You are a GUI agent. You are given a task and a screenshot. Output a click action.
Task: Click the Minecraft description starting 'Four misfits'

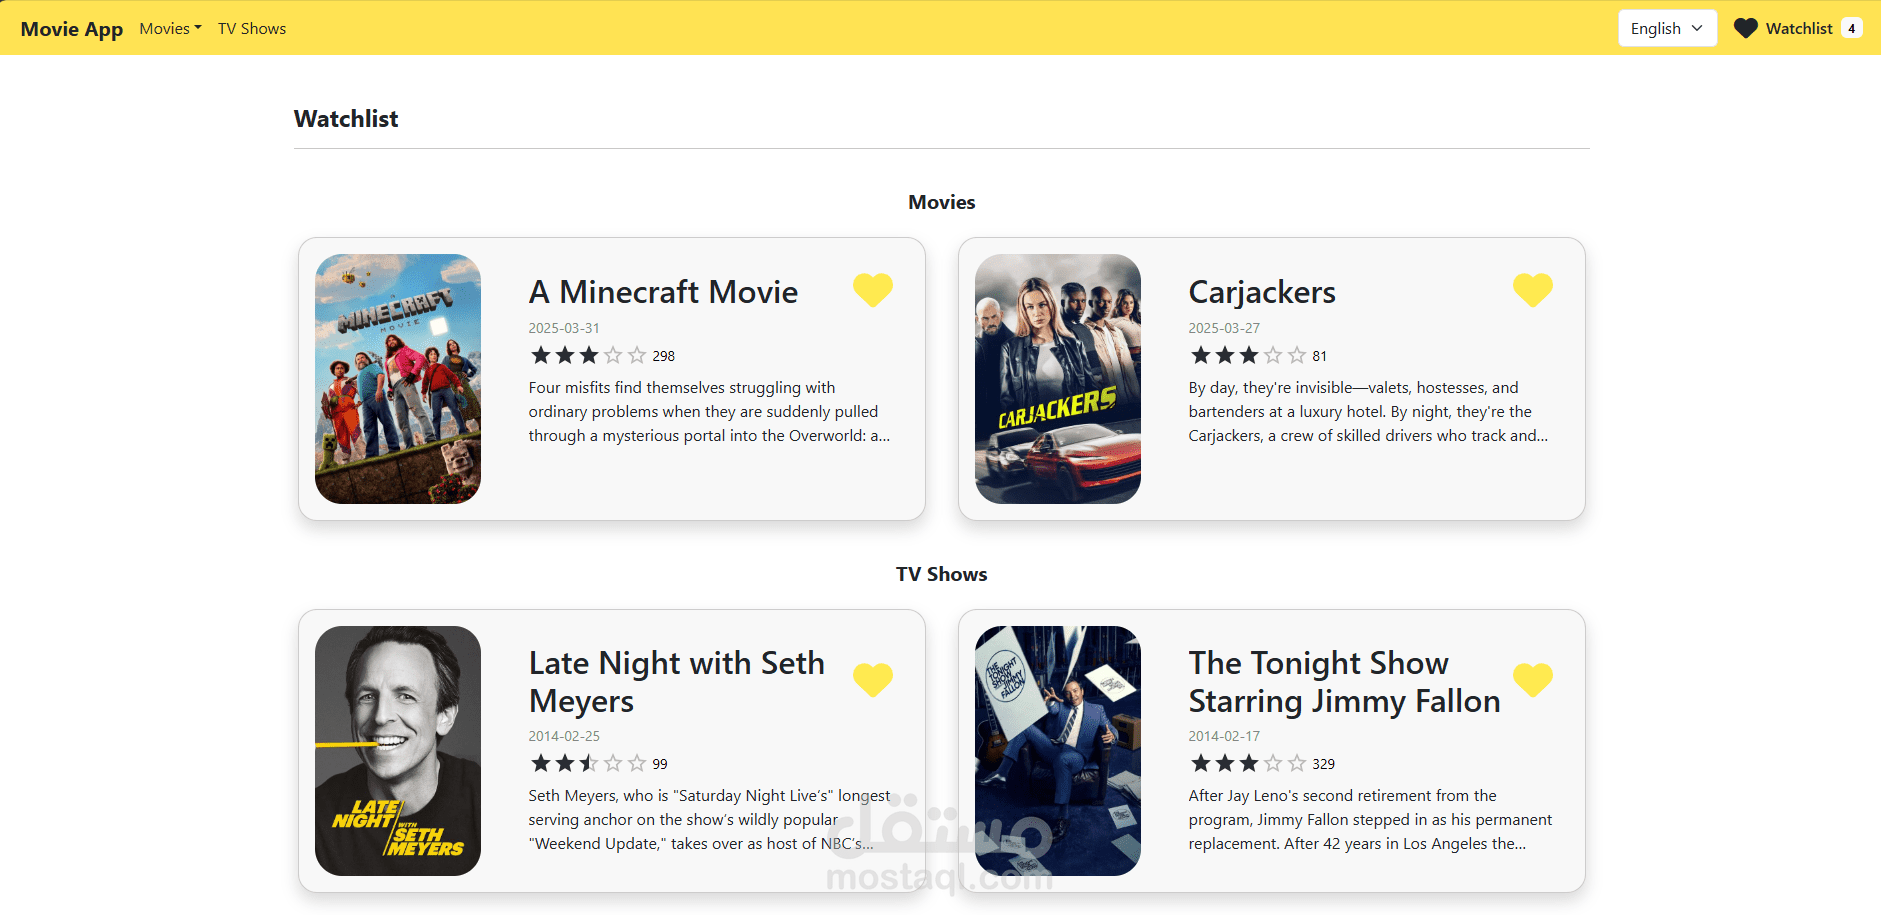709,412
